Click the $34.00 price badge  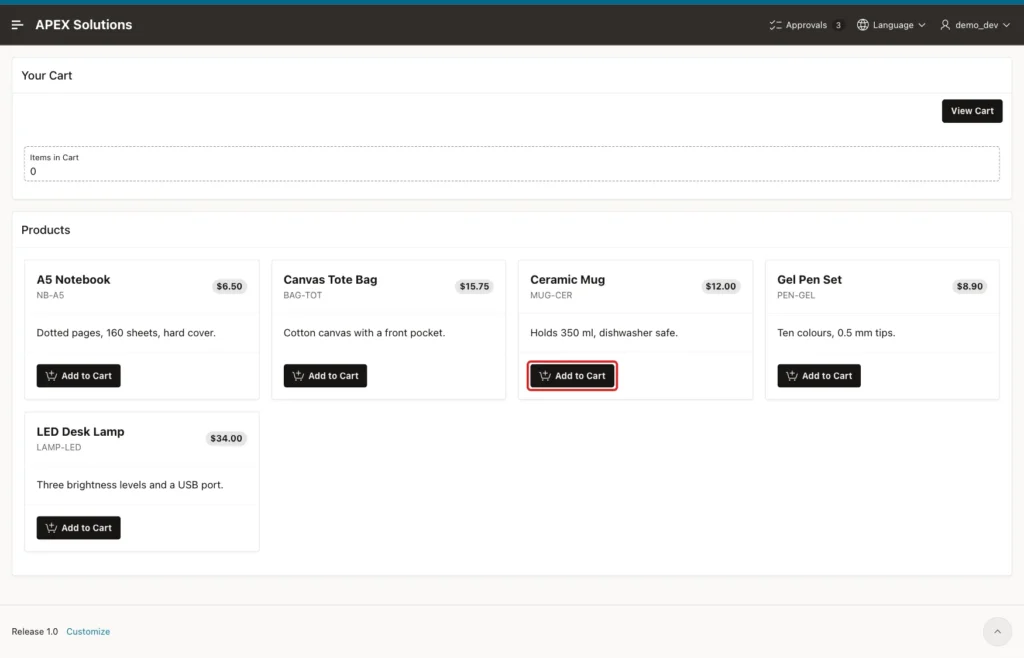[x=226, y=438]
